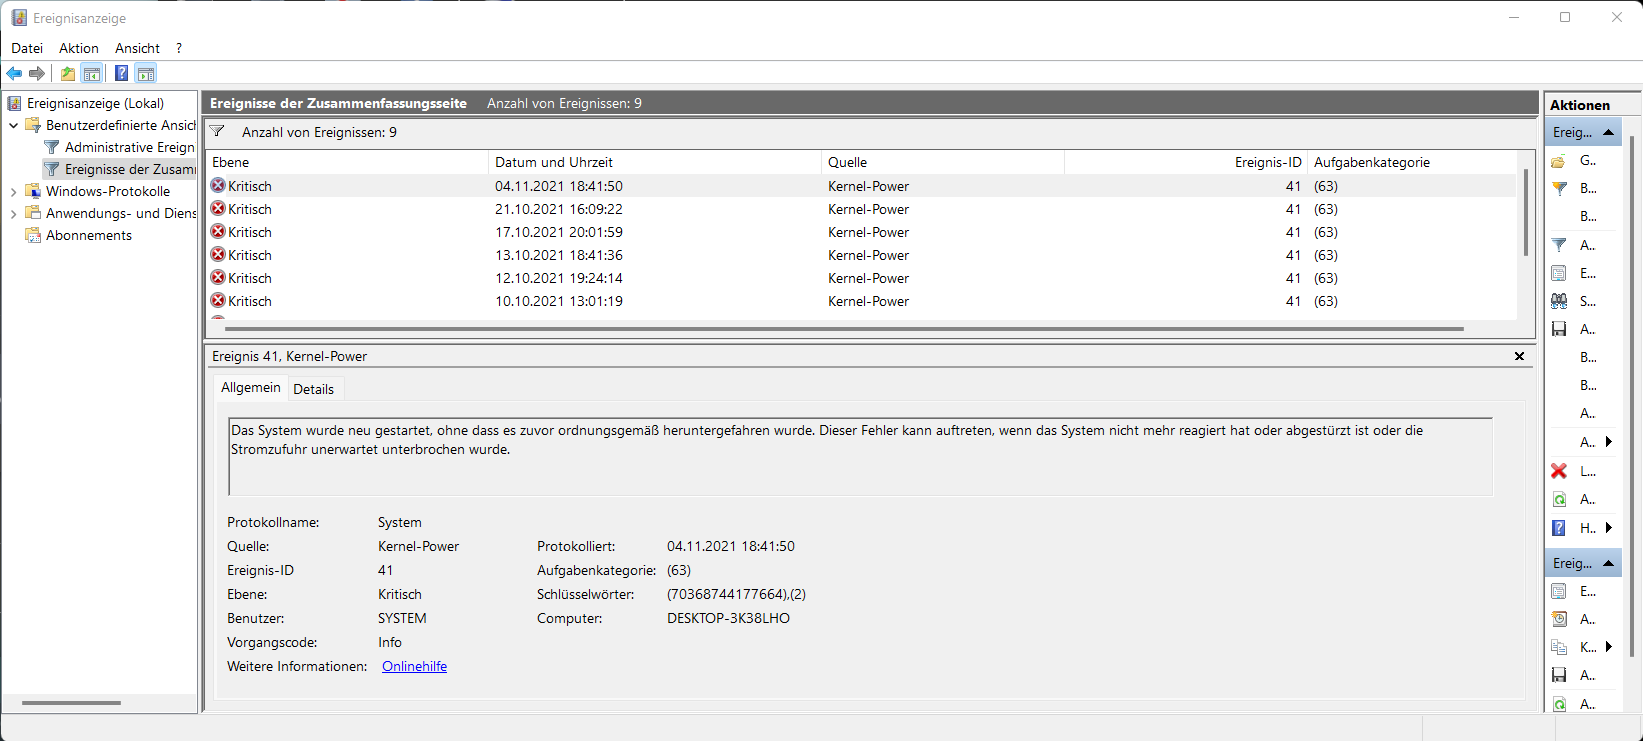Click the funnel filter icon beside Anzahl von Ereignissen

[217, 131]
